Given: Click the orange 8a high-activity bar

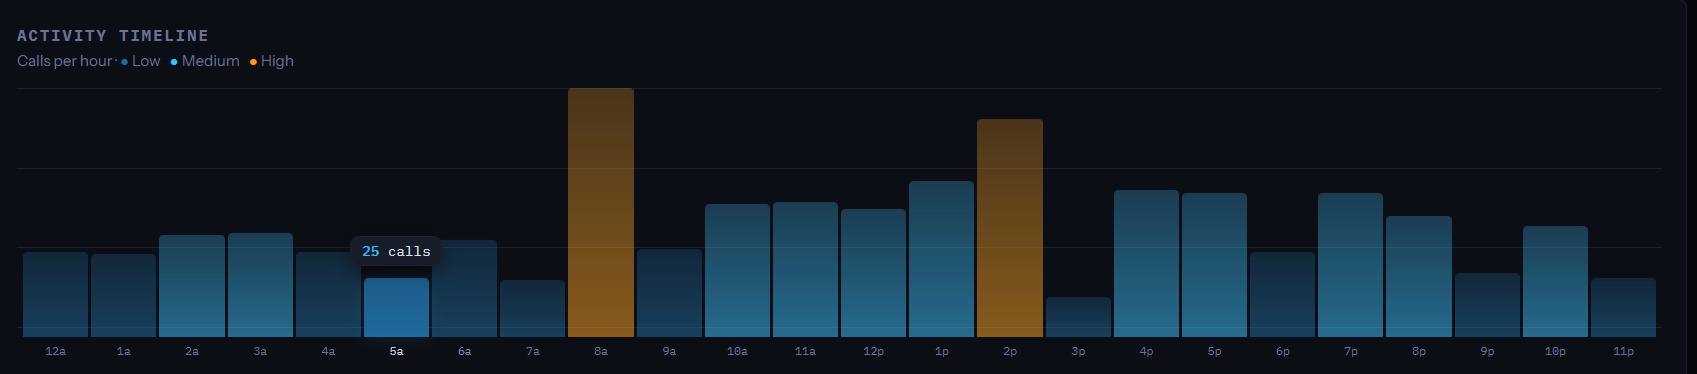Looking at the screenshot, I should 601,212.
